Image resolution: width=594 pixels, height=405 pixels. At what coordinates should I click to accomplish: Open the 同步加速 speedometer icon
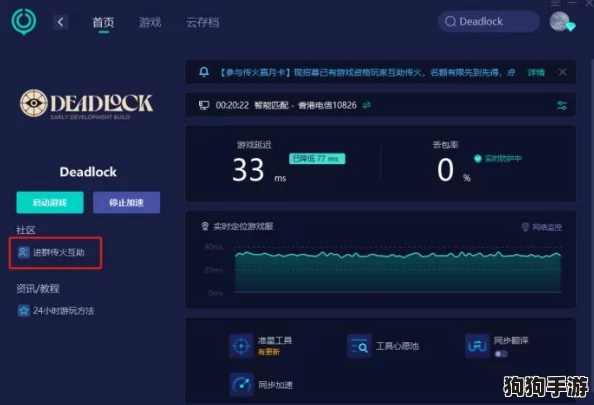(241, 385)
